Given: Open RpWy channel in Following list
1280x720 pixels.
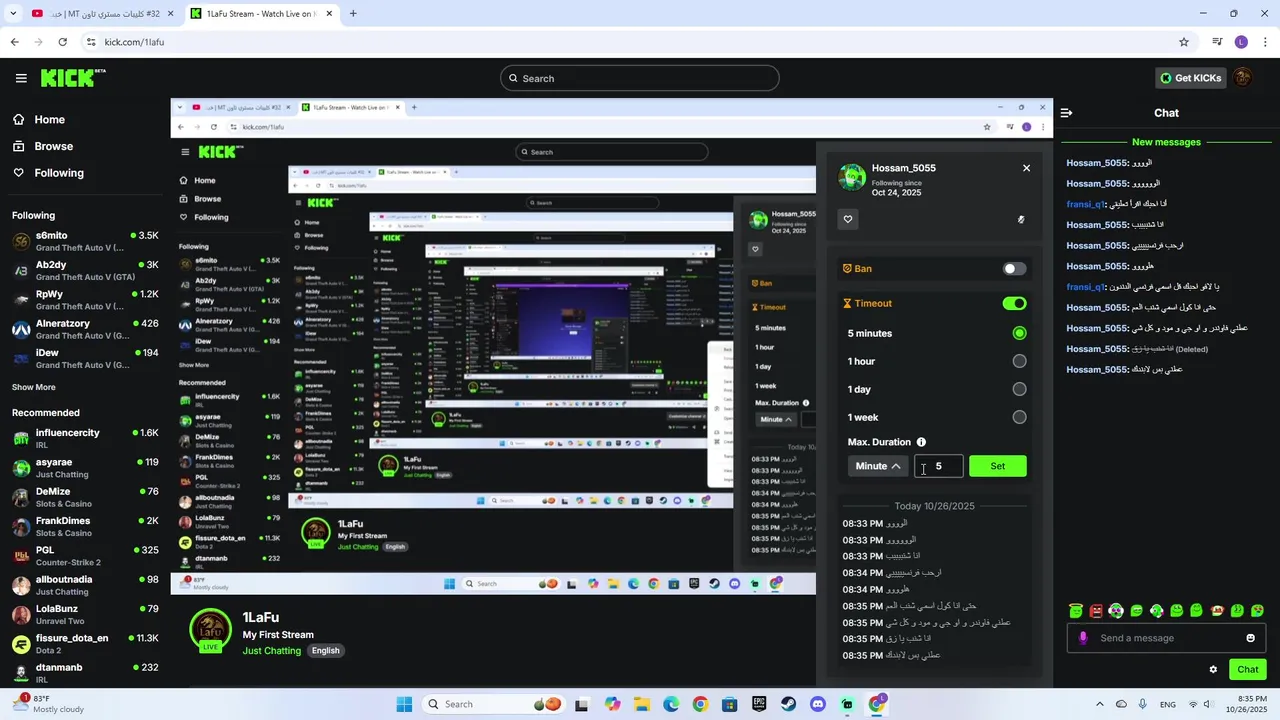Looking at the screenshot, I should (x=85, y=300).
